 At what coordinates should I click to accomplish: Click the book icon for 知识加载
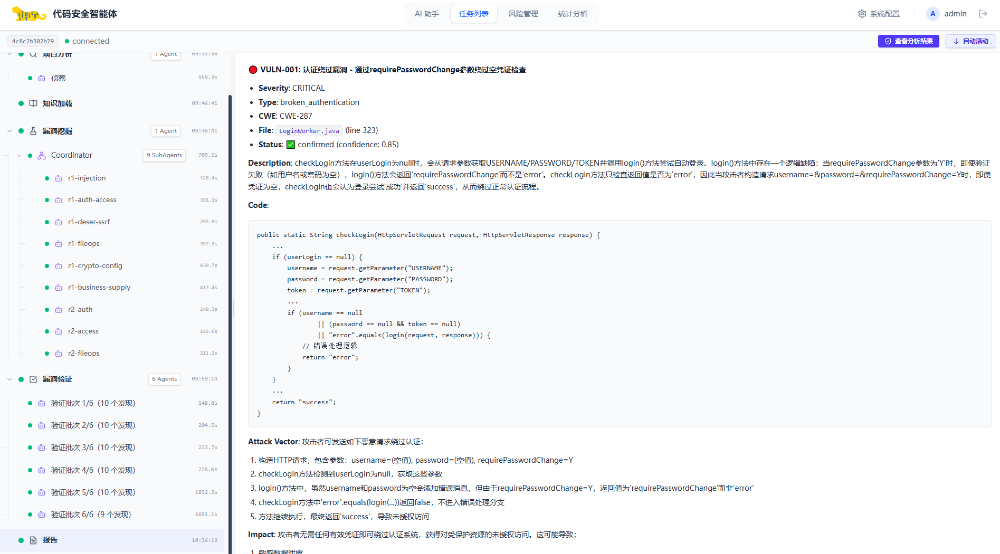pyautogui.click(x=33, y=103)
